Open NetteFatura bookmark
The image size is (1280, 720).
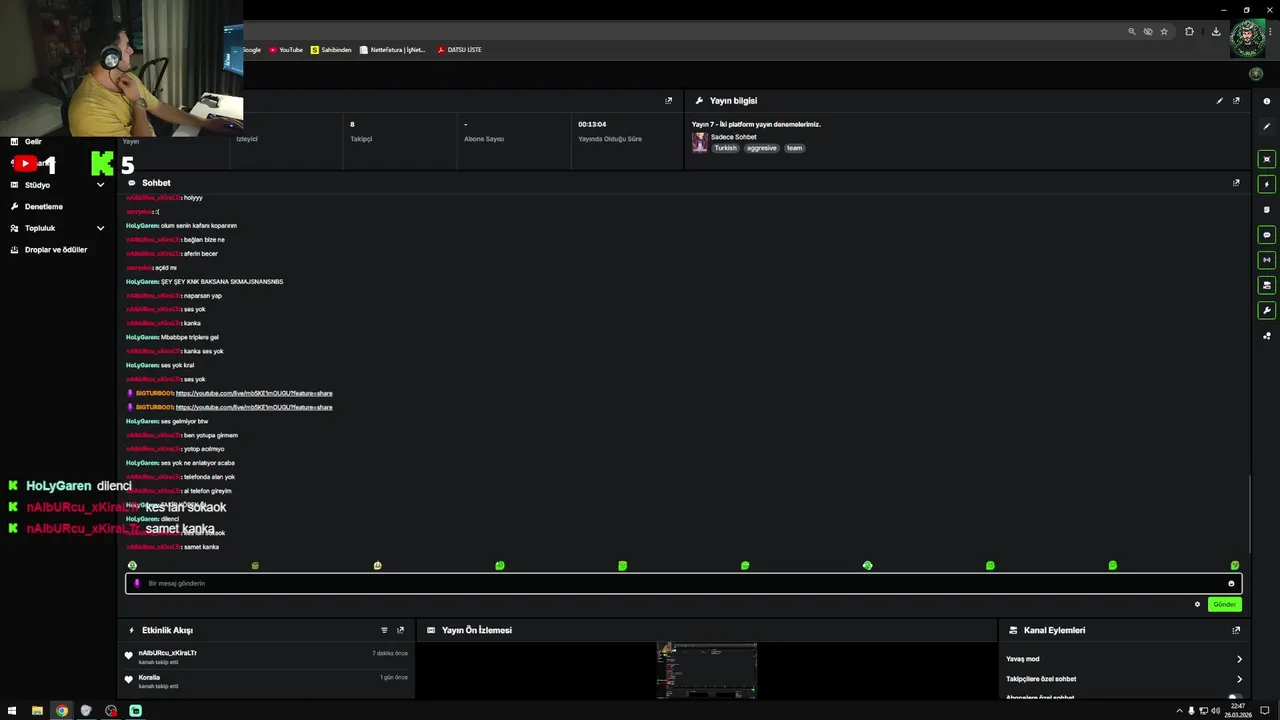coord(392,50)
